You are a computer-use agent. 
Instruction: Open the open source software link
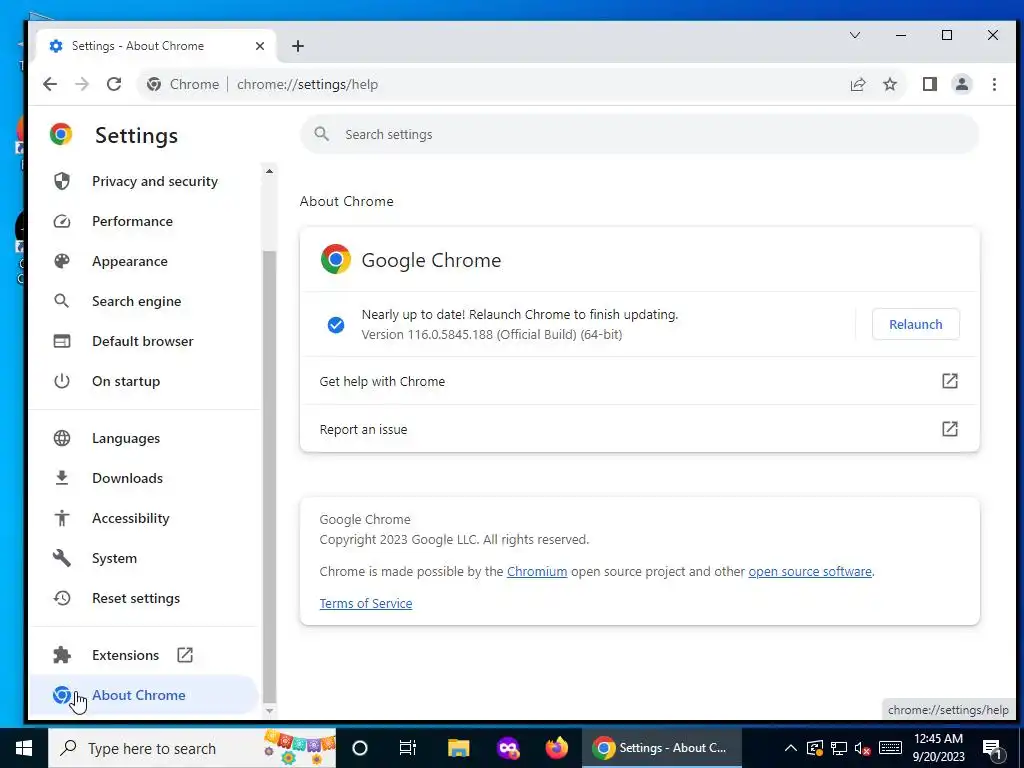coord(810,571)
